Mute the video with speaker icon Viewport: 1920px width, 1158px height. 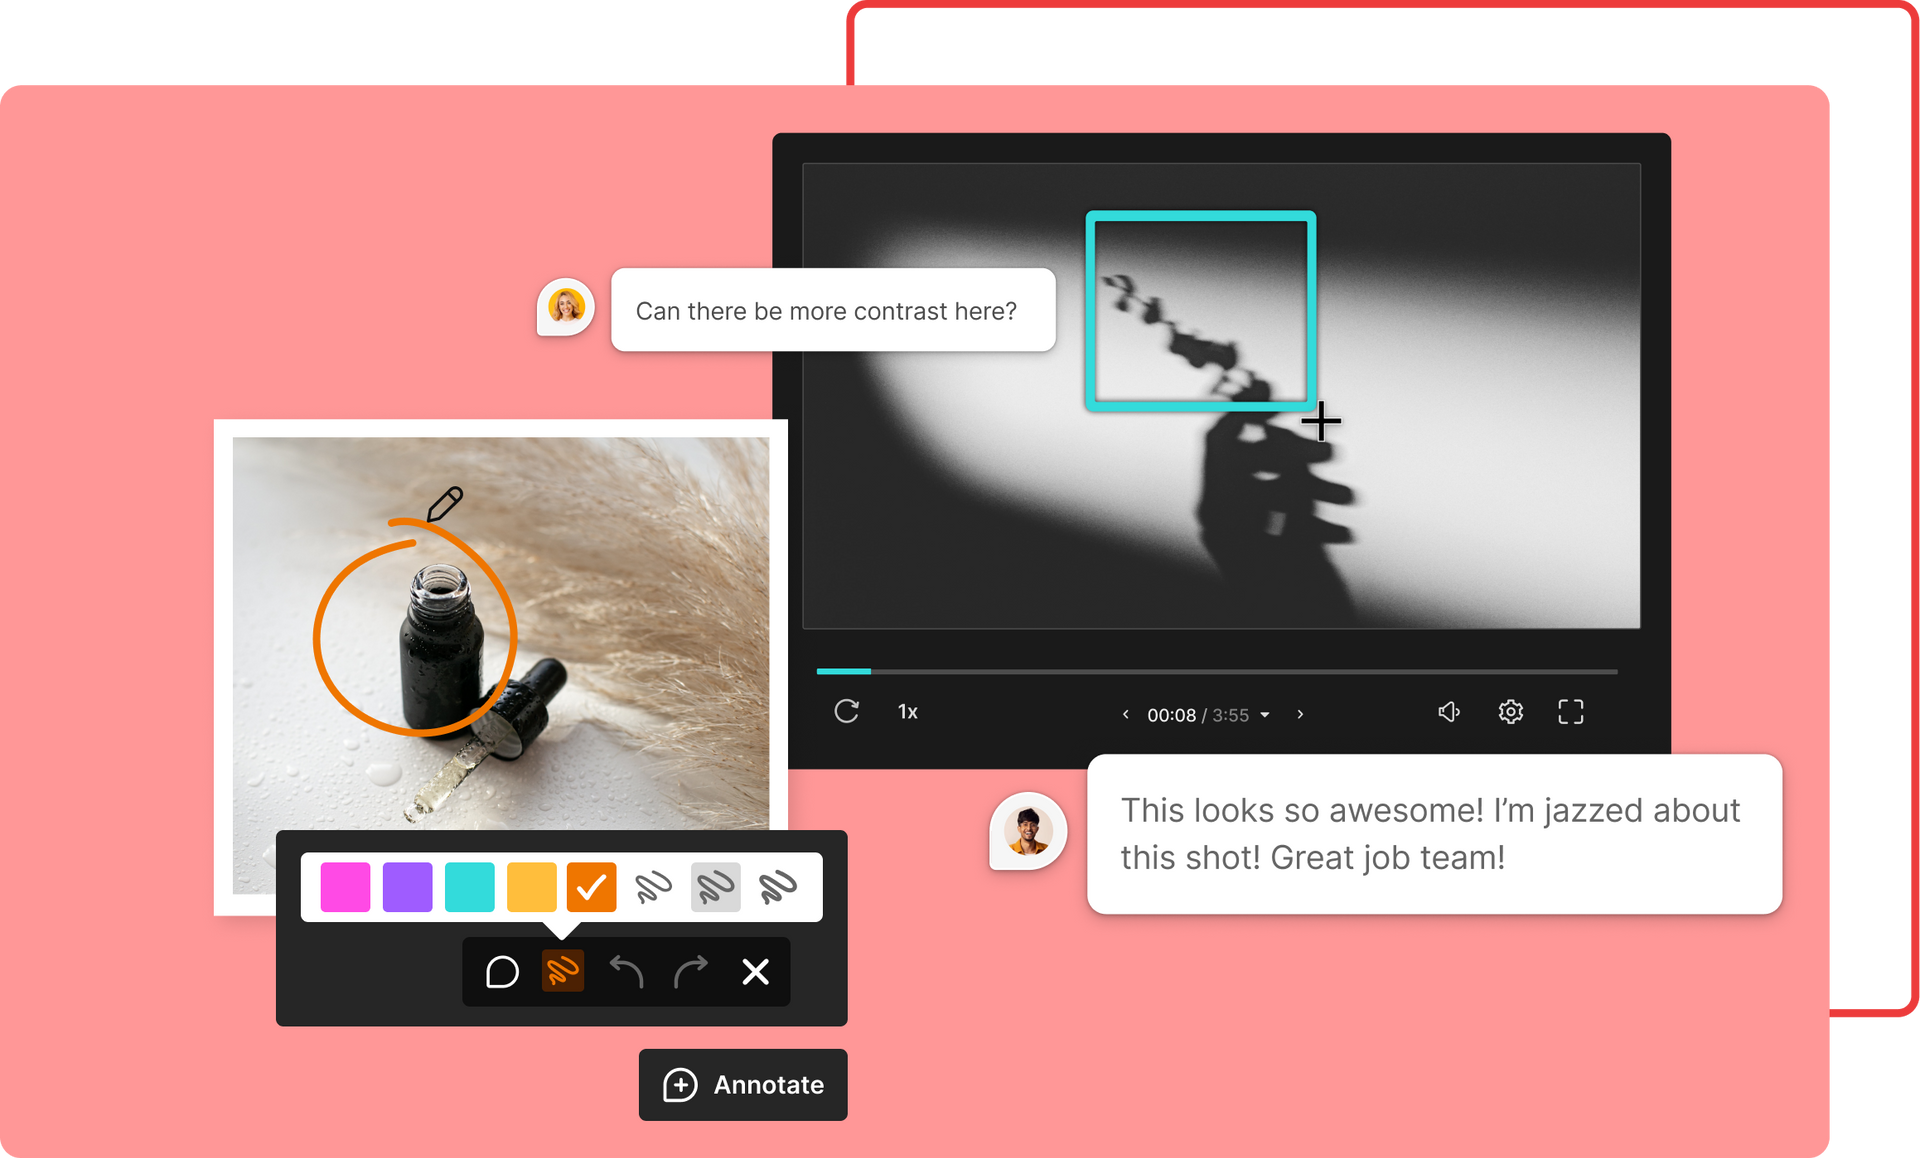click(1449, 711)
